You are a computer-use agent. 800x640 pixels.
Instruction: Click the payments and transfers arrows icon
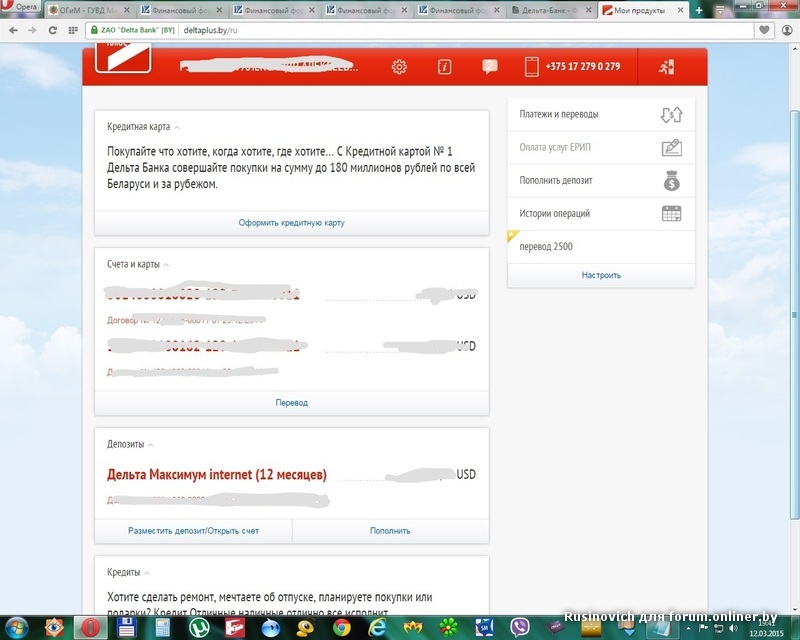(671, 115)
